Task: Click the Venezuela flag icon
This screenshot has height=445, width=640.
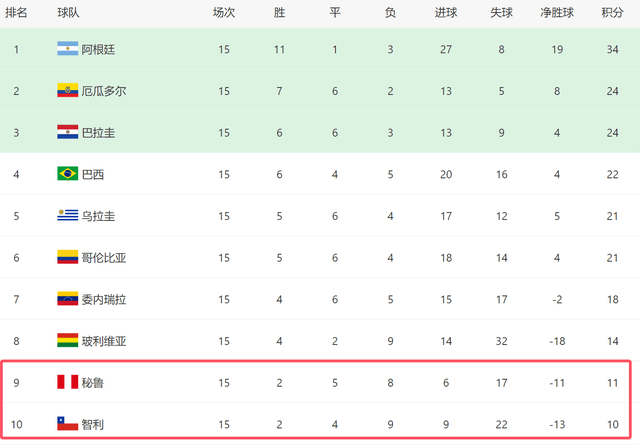Action: (x=67, y=299)
